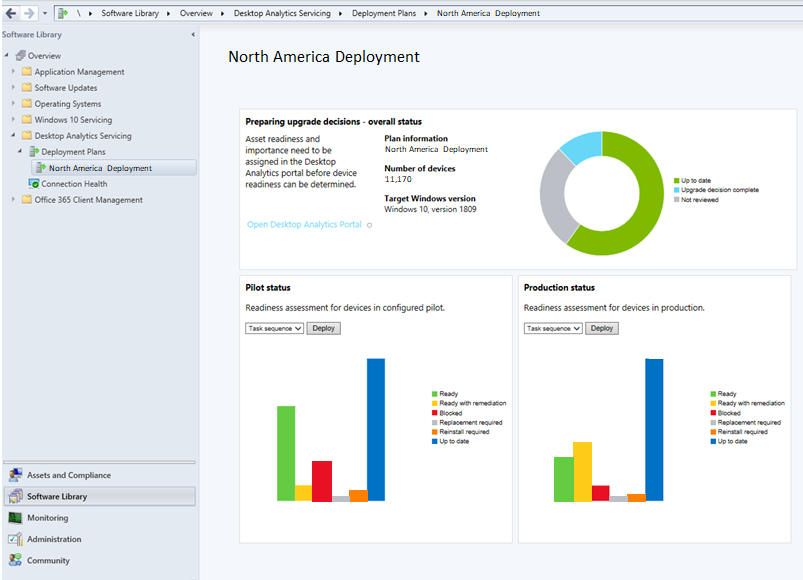Click Deploy in the Pilot status panel
Image resolution: width=803 pixels, height=580 pixels.
coord(323,328)
